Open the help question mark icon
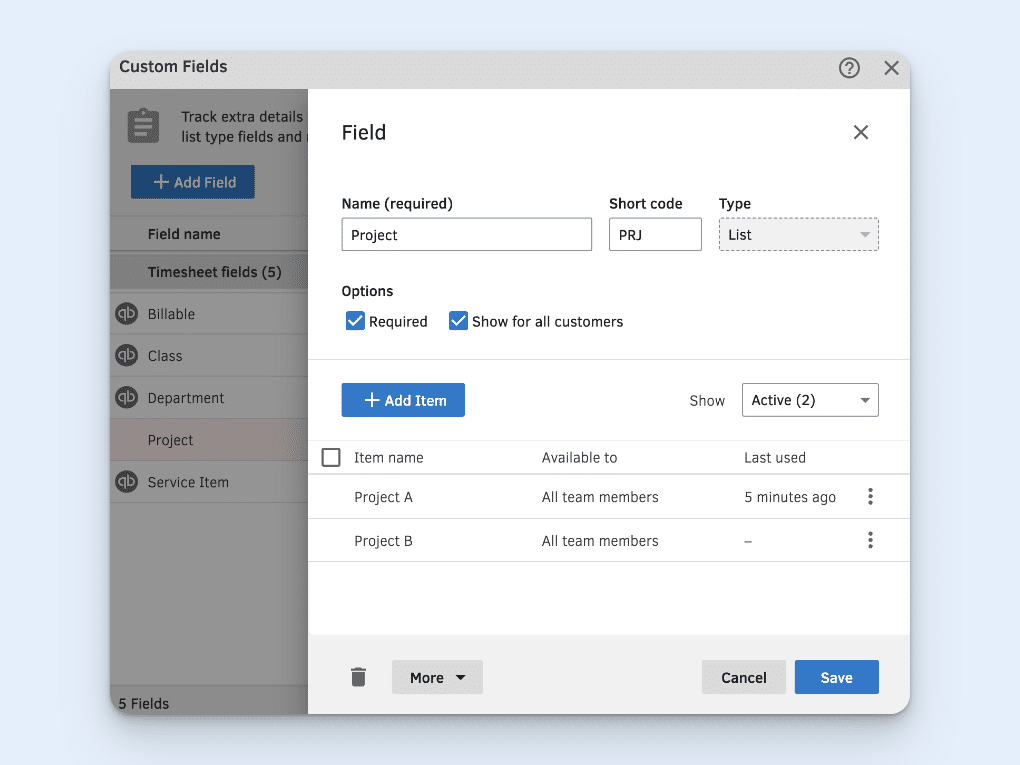The height and width of the screenshot is (765, 1020). [849, 68]
